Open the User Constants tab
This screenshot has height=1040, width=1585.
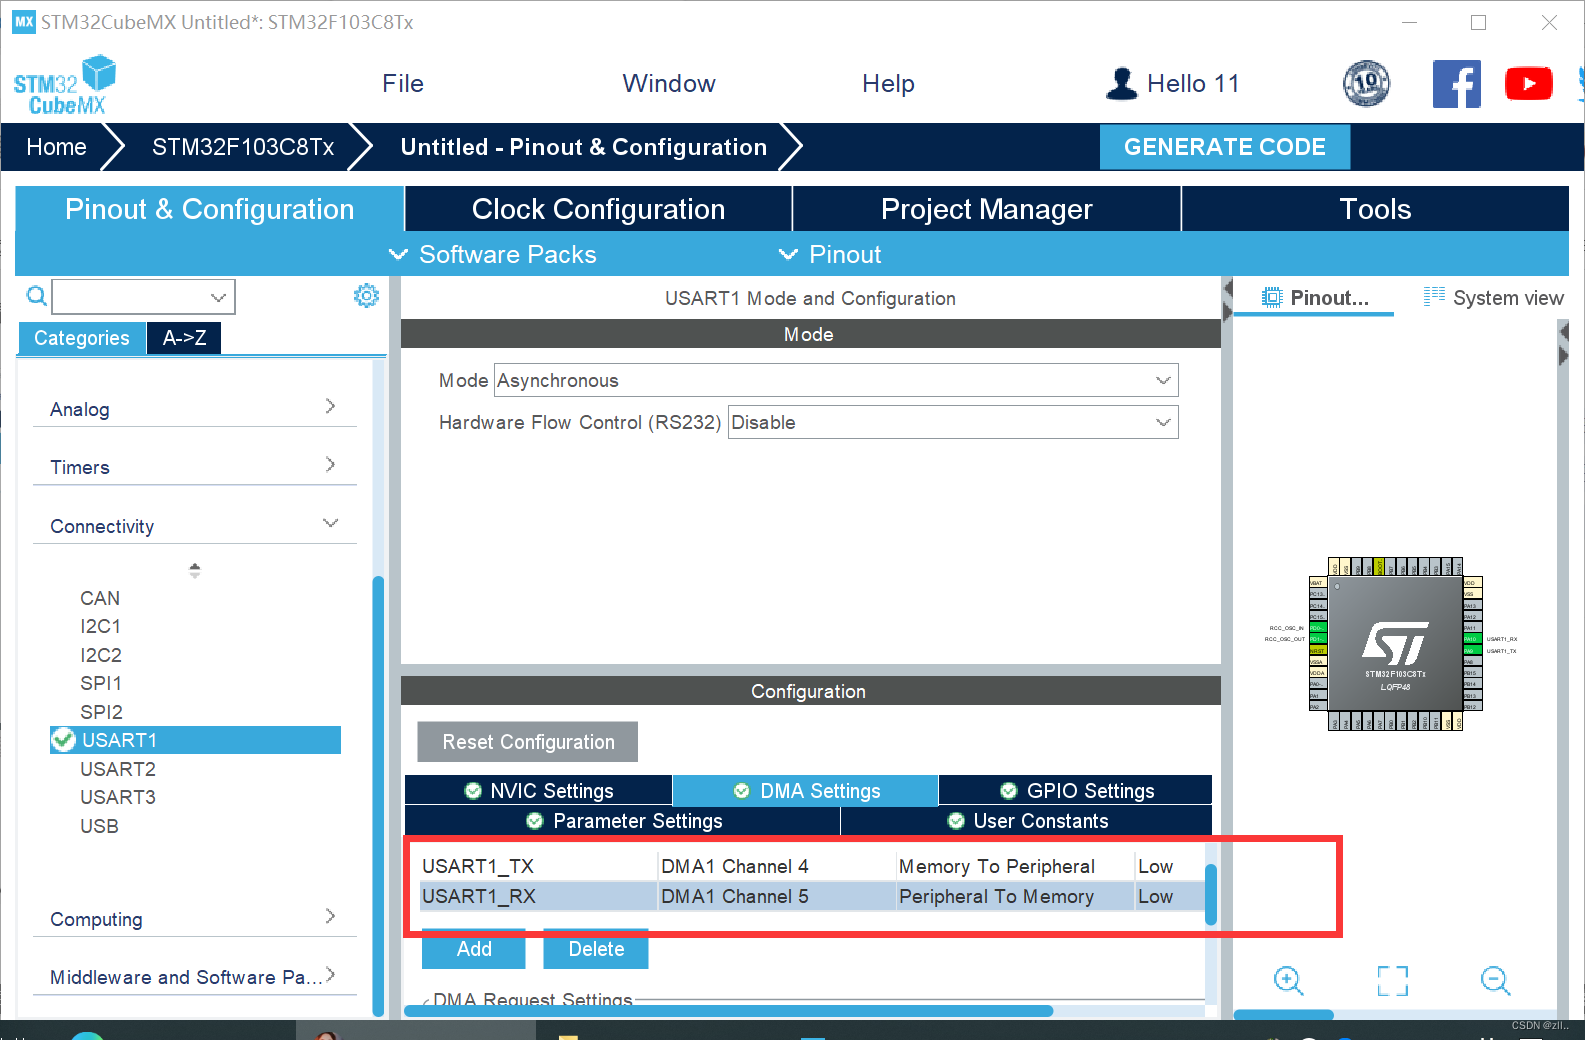click(1027, 820)
